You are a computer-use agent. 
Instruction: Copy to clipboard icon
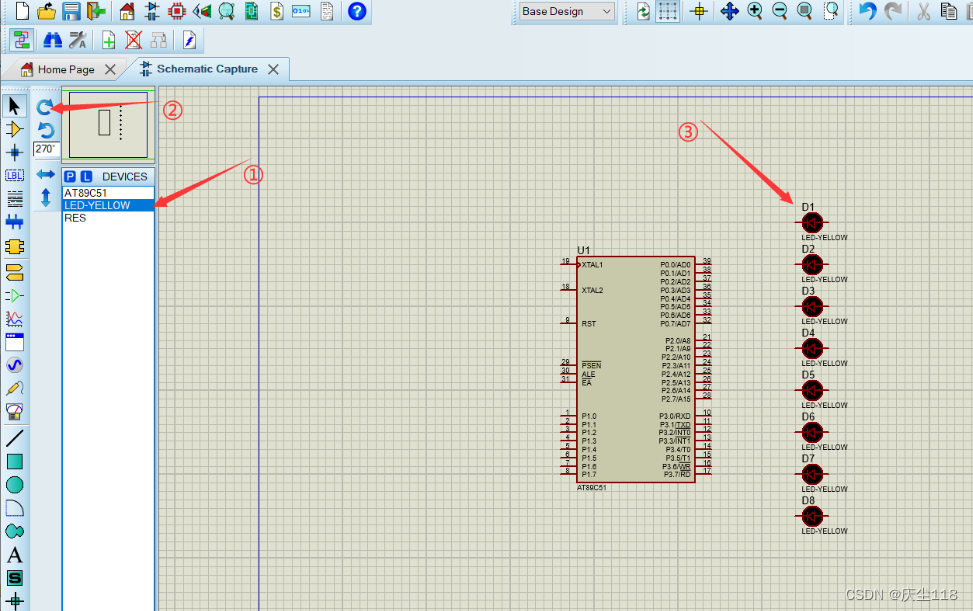click(x=949, y=11)
